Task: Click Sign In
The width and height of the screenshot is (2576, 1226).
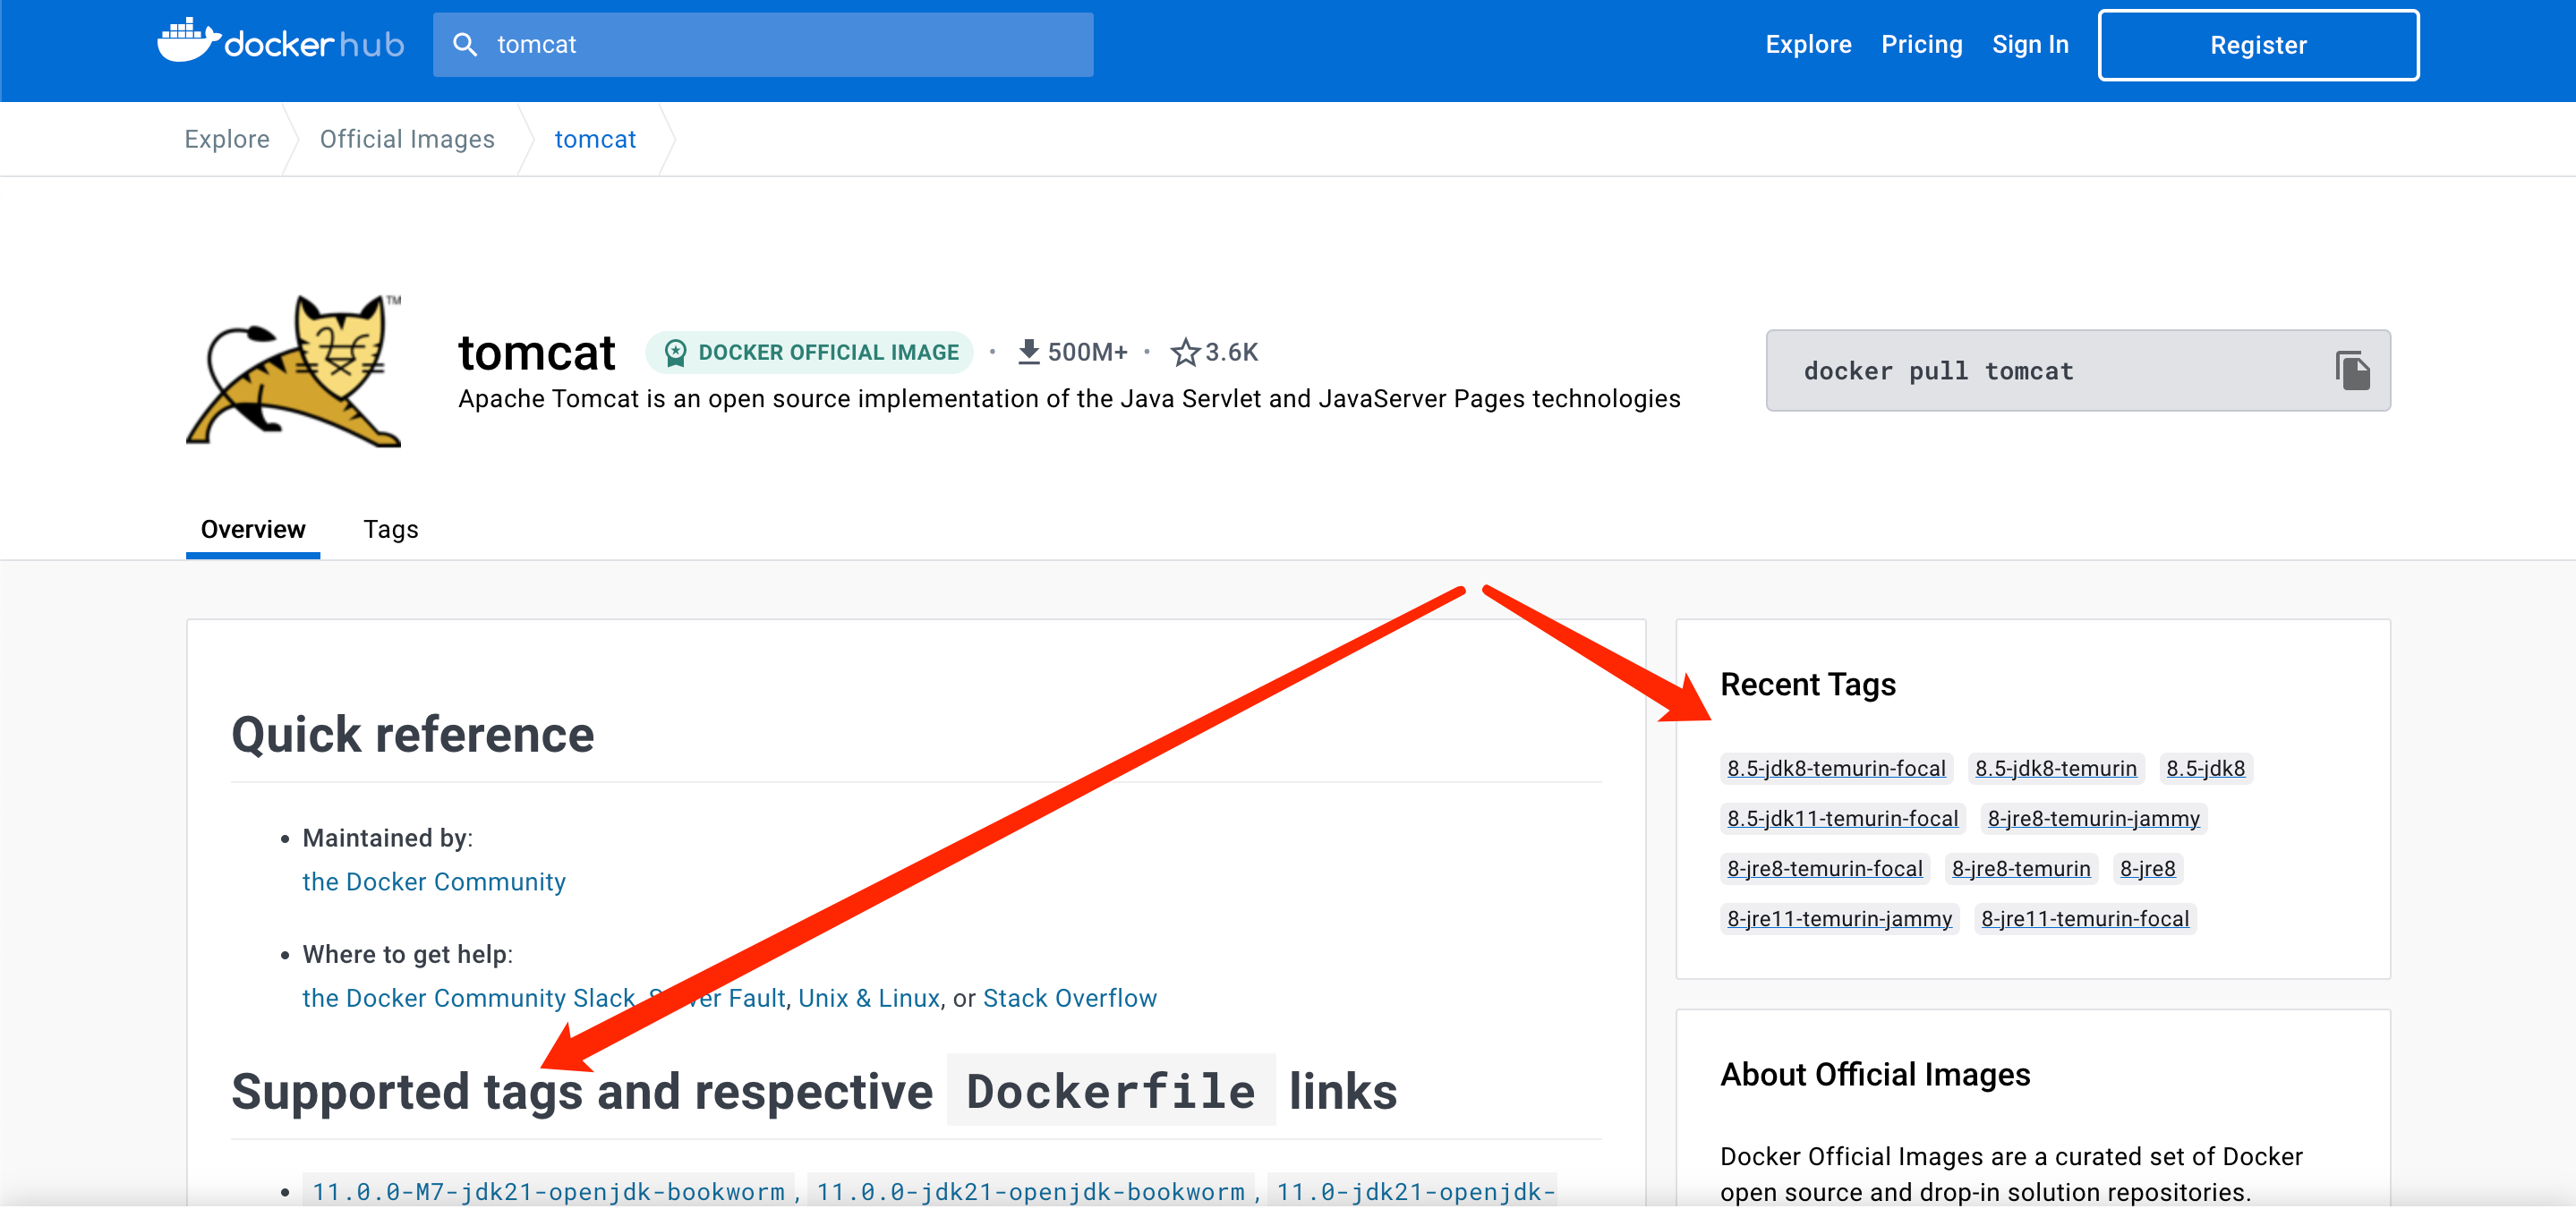Action: [2030, 45]
